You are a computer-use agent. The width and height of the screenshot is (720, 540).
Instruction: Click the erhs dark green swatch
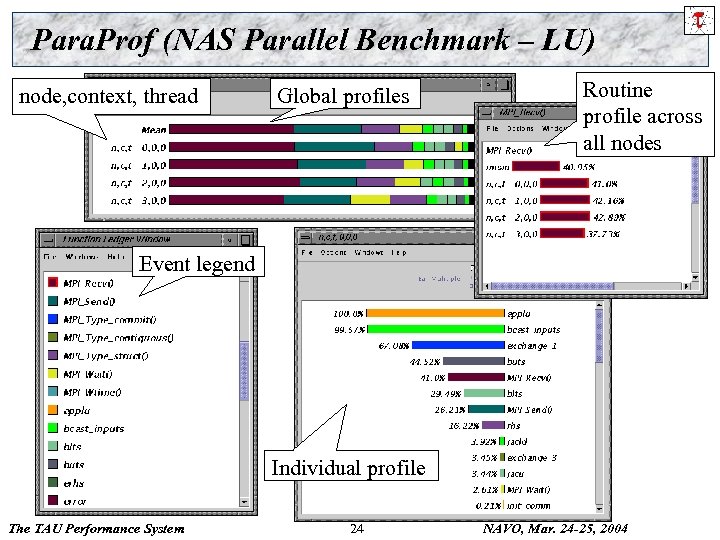[53, 483]
